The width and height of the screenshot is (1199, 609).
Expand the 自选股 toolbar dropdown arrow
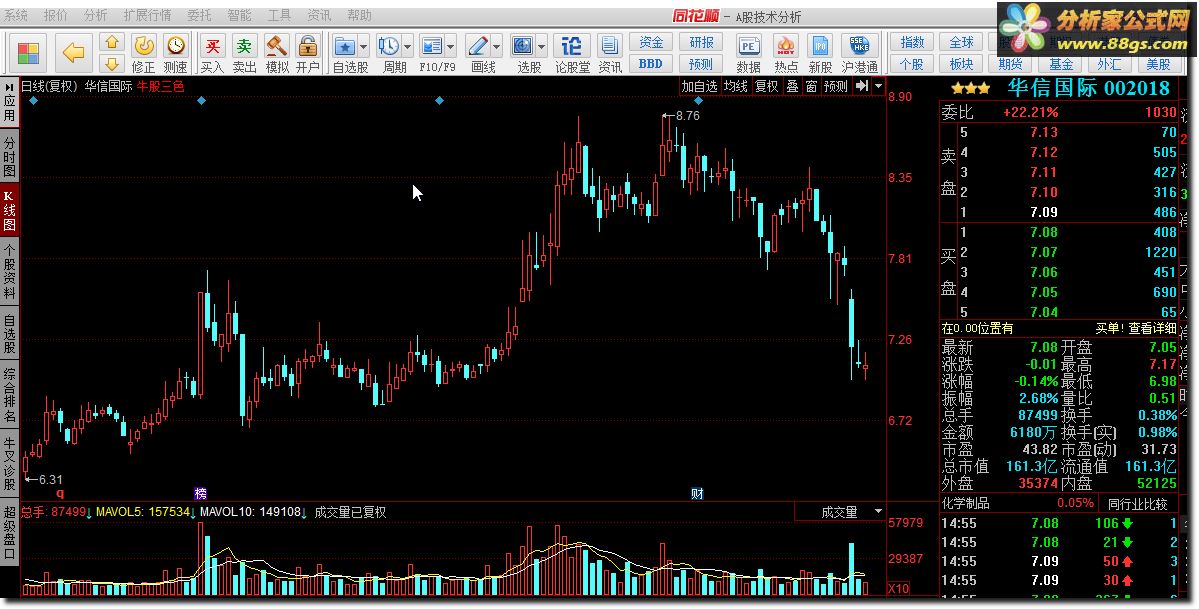click(x=363, y=47)
